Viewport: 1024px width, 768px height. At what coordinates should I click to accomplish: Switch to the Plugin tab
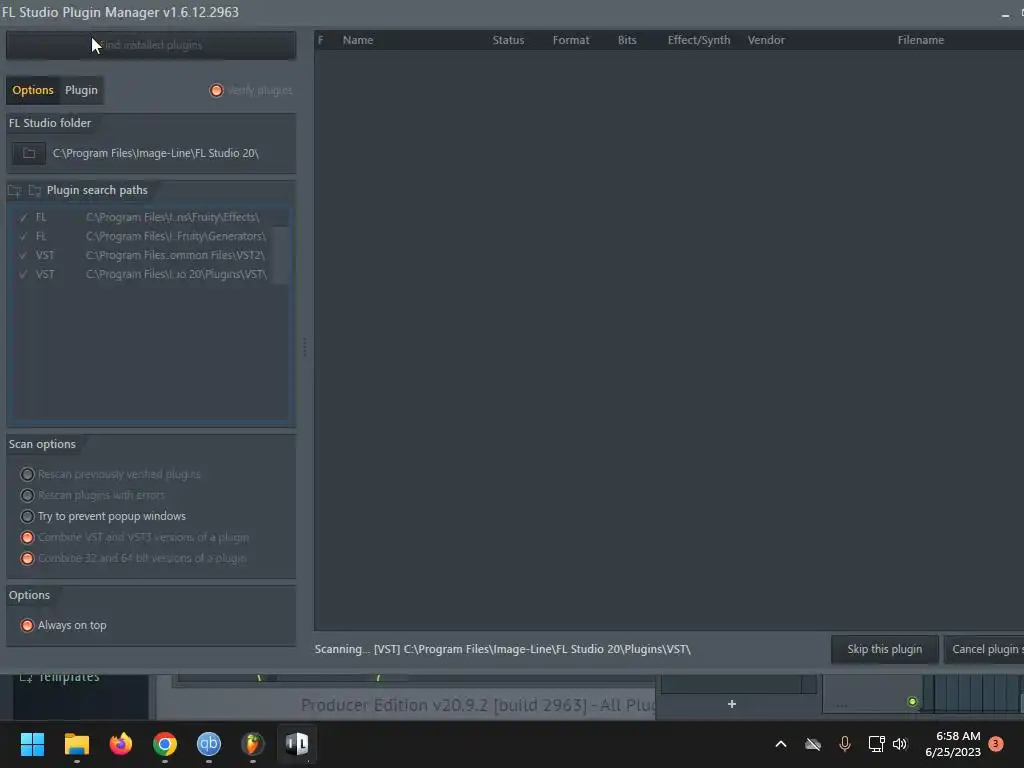81,90
